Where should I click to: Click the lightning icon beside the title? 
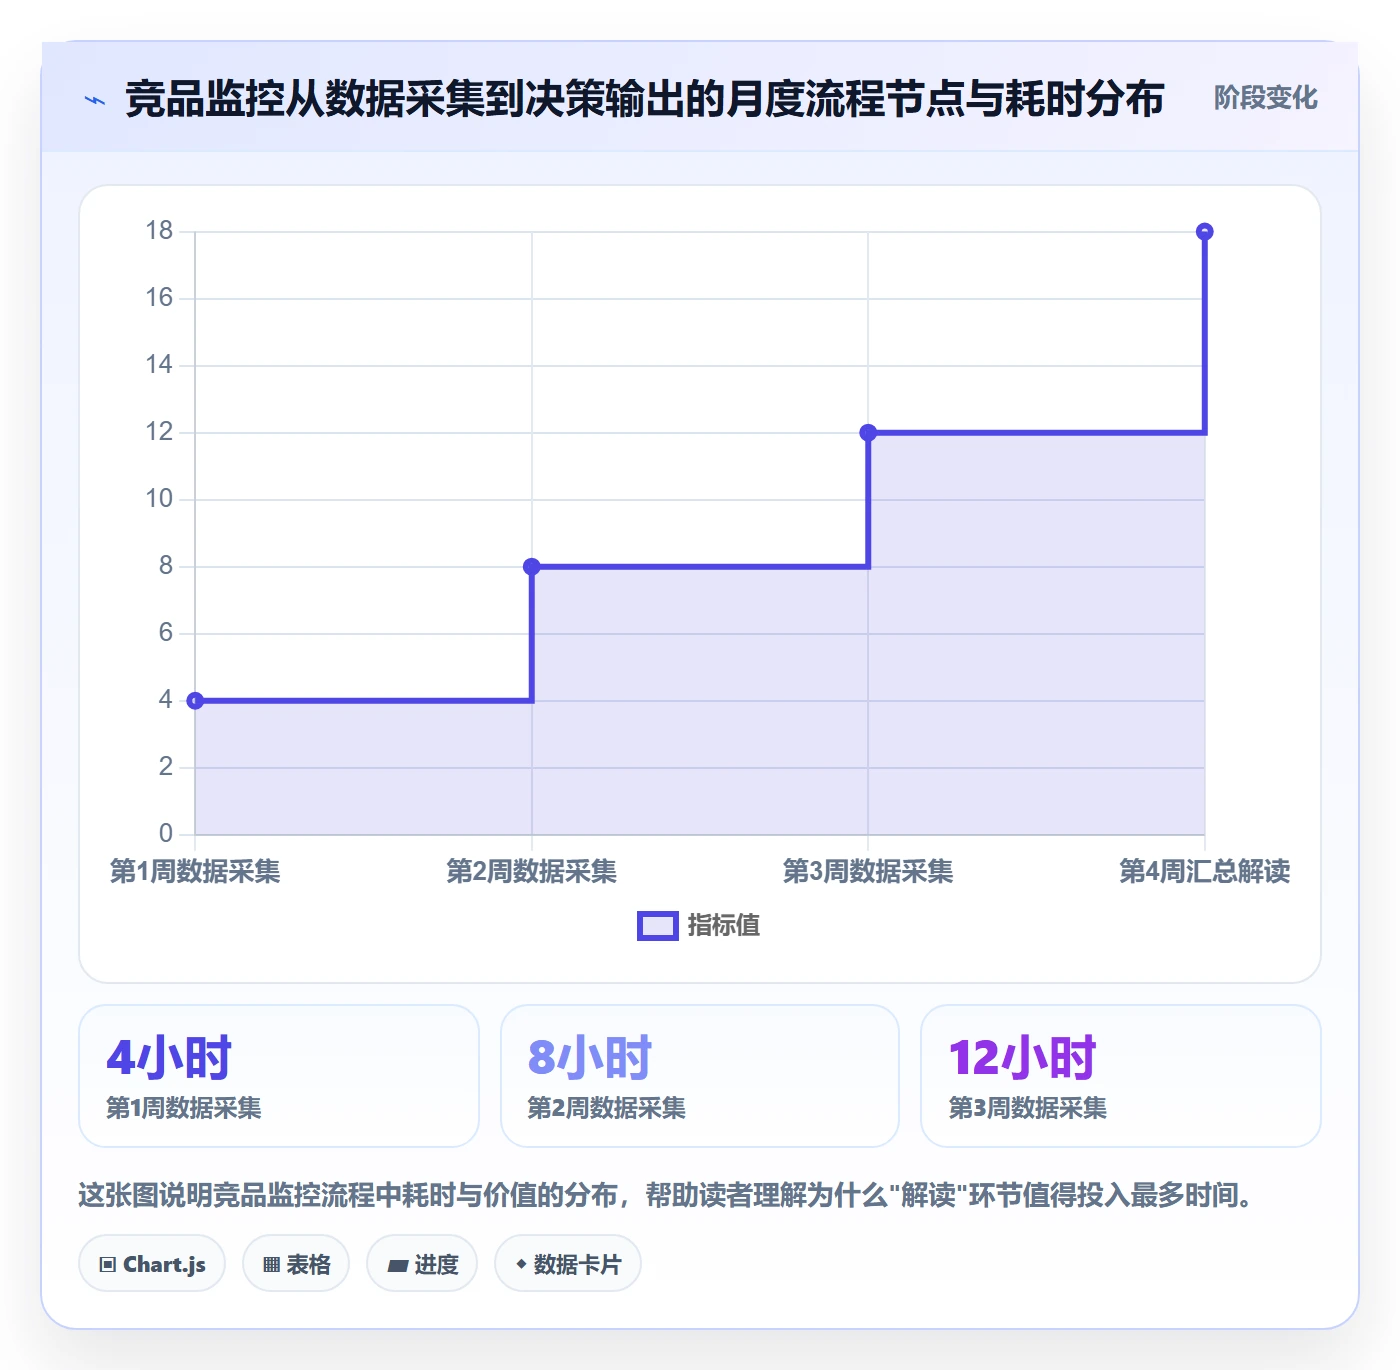(x=95, y=100)
